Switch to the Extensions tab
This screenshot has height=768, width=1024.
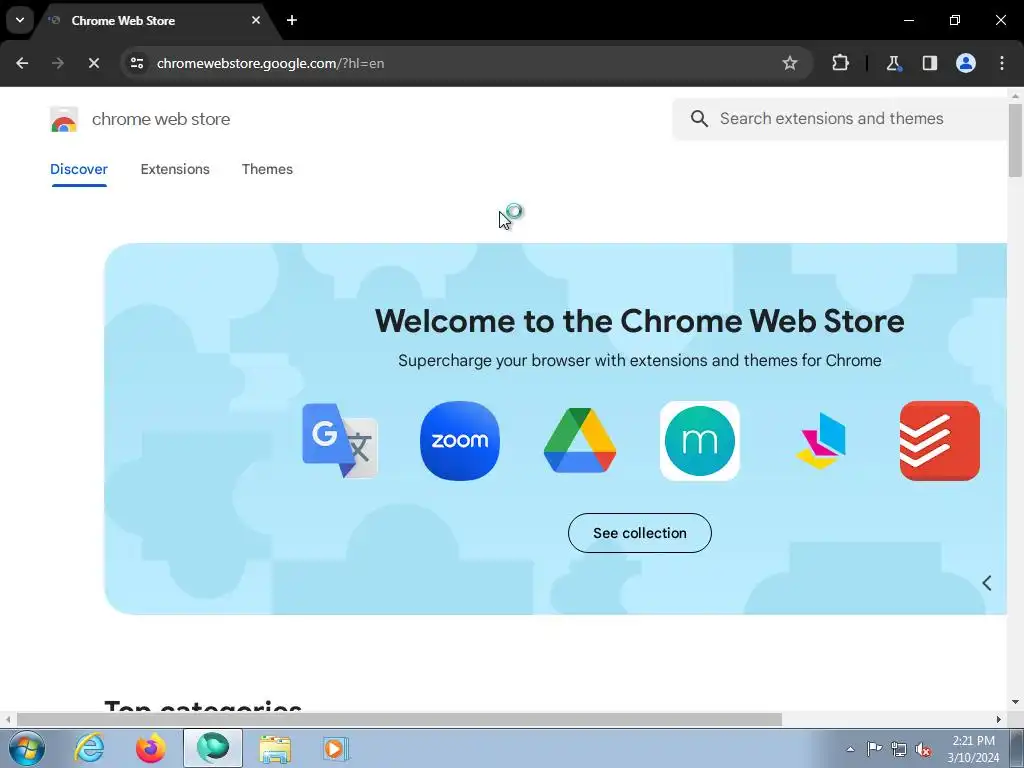coord(175,169)
